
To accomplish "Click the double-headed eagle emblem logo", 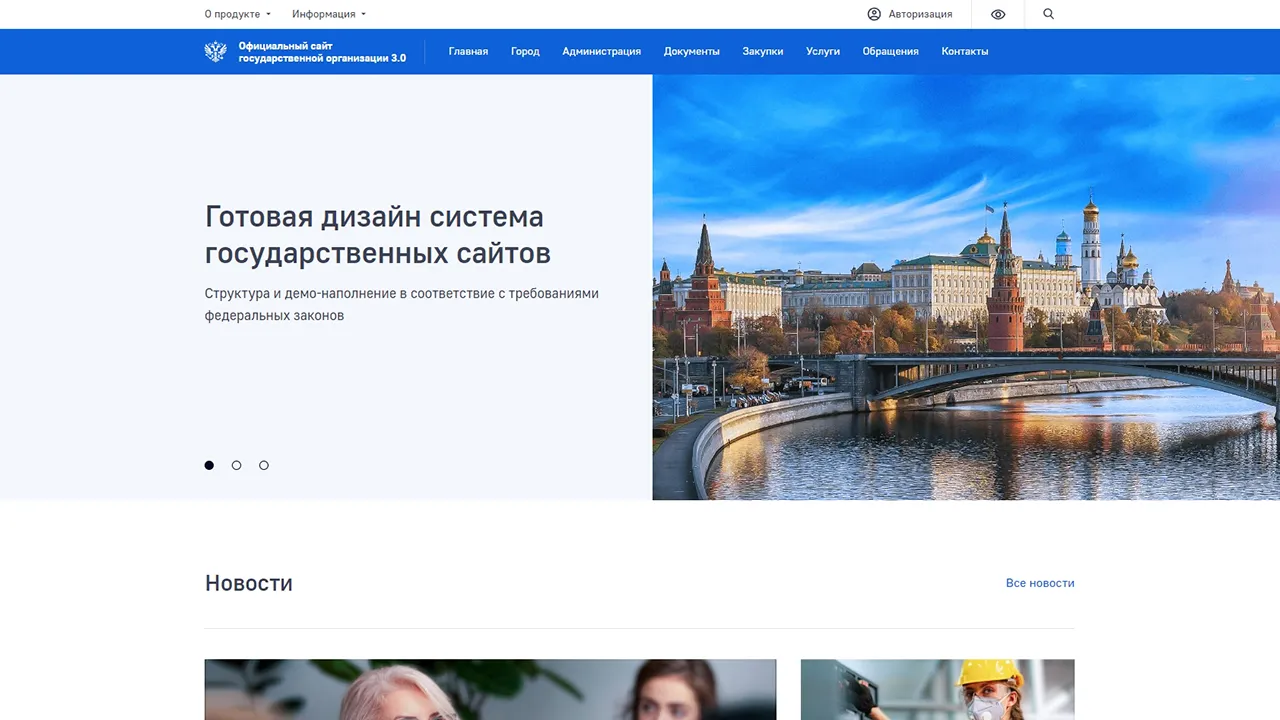I will [215, 51].
